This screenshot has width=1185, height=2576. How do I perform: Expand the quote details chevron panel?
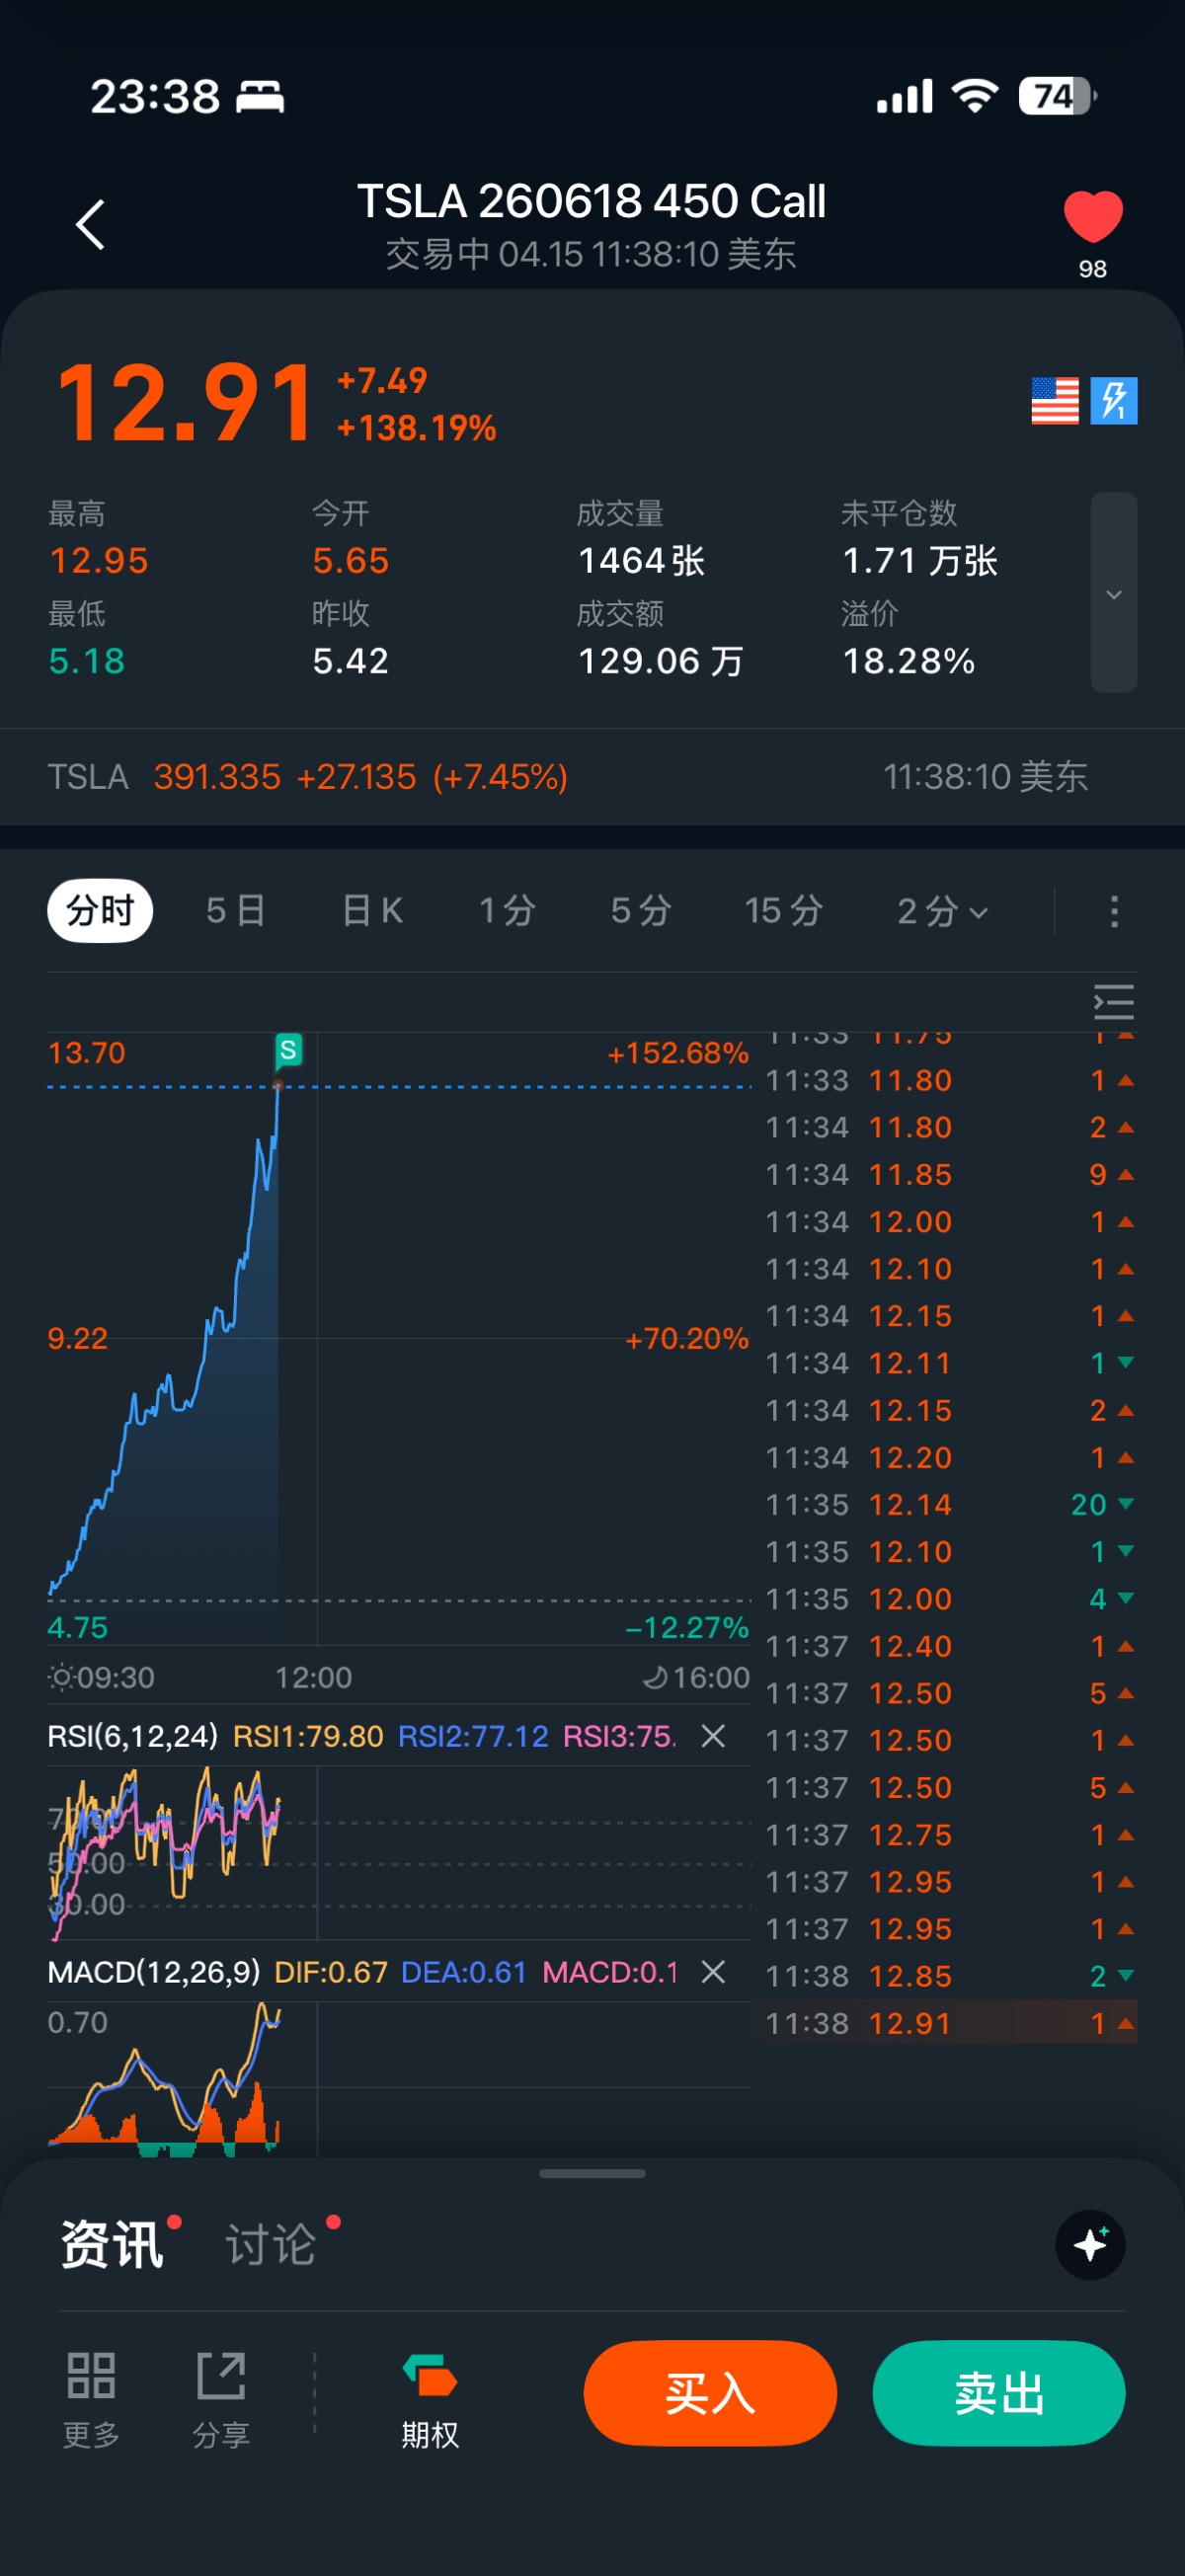click(1113, 593)
